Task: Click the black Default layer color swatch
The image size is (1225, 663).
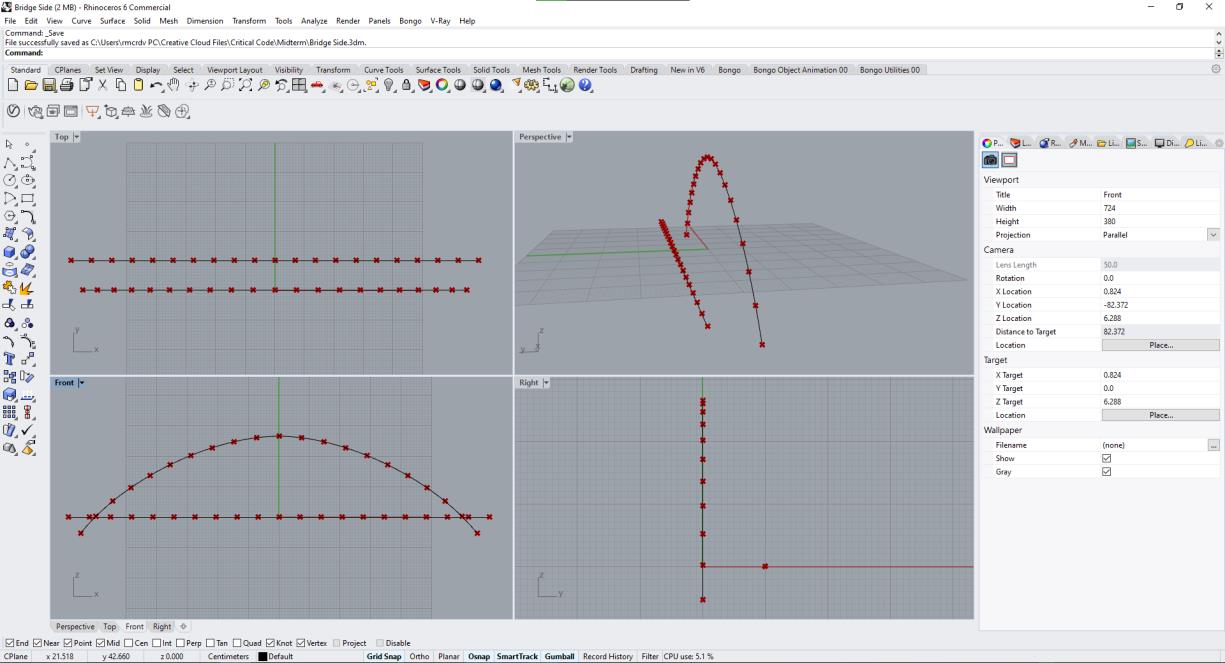Action: point(263,657)
